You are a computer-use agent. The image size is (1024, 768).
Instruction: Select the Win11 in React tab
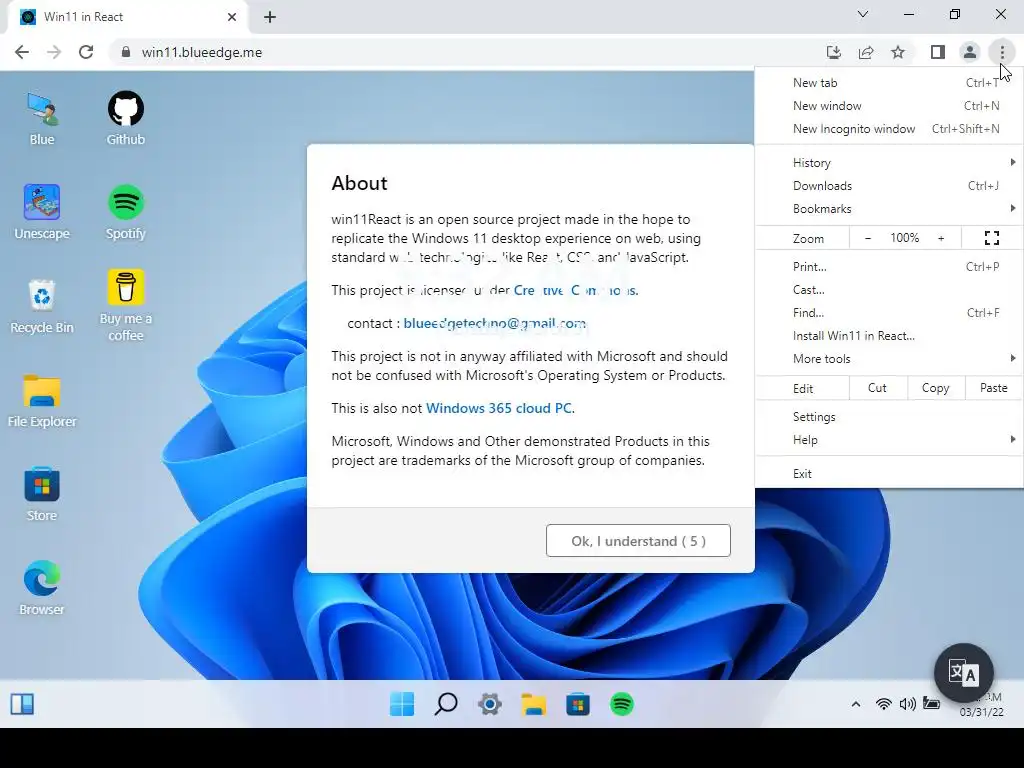pos(127,17)
